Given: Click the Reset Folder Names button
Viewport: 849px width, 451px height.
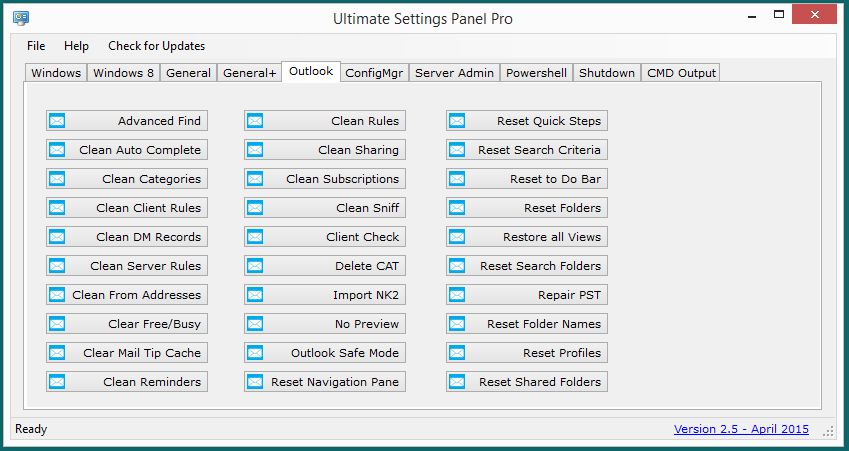Looking at the screenshot, I should (x=527, y=324).
